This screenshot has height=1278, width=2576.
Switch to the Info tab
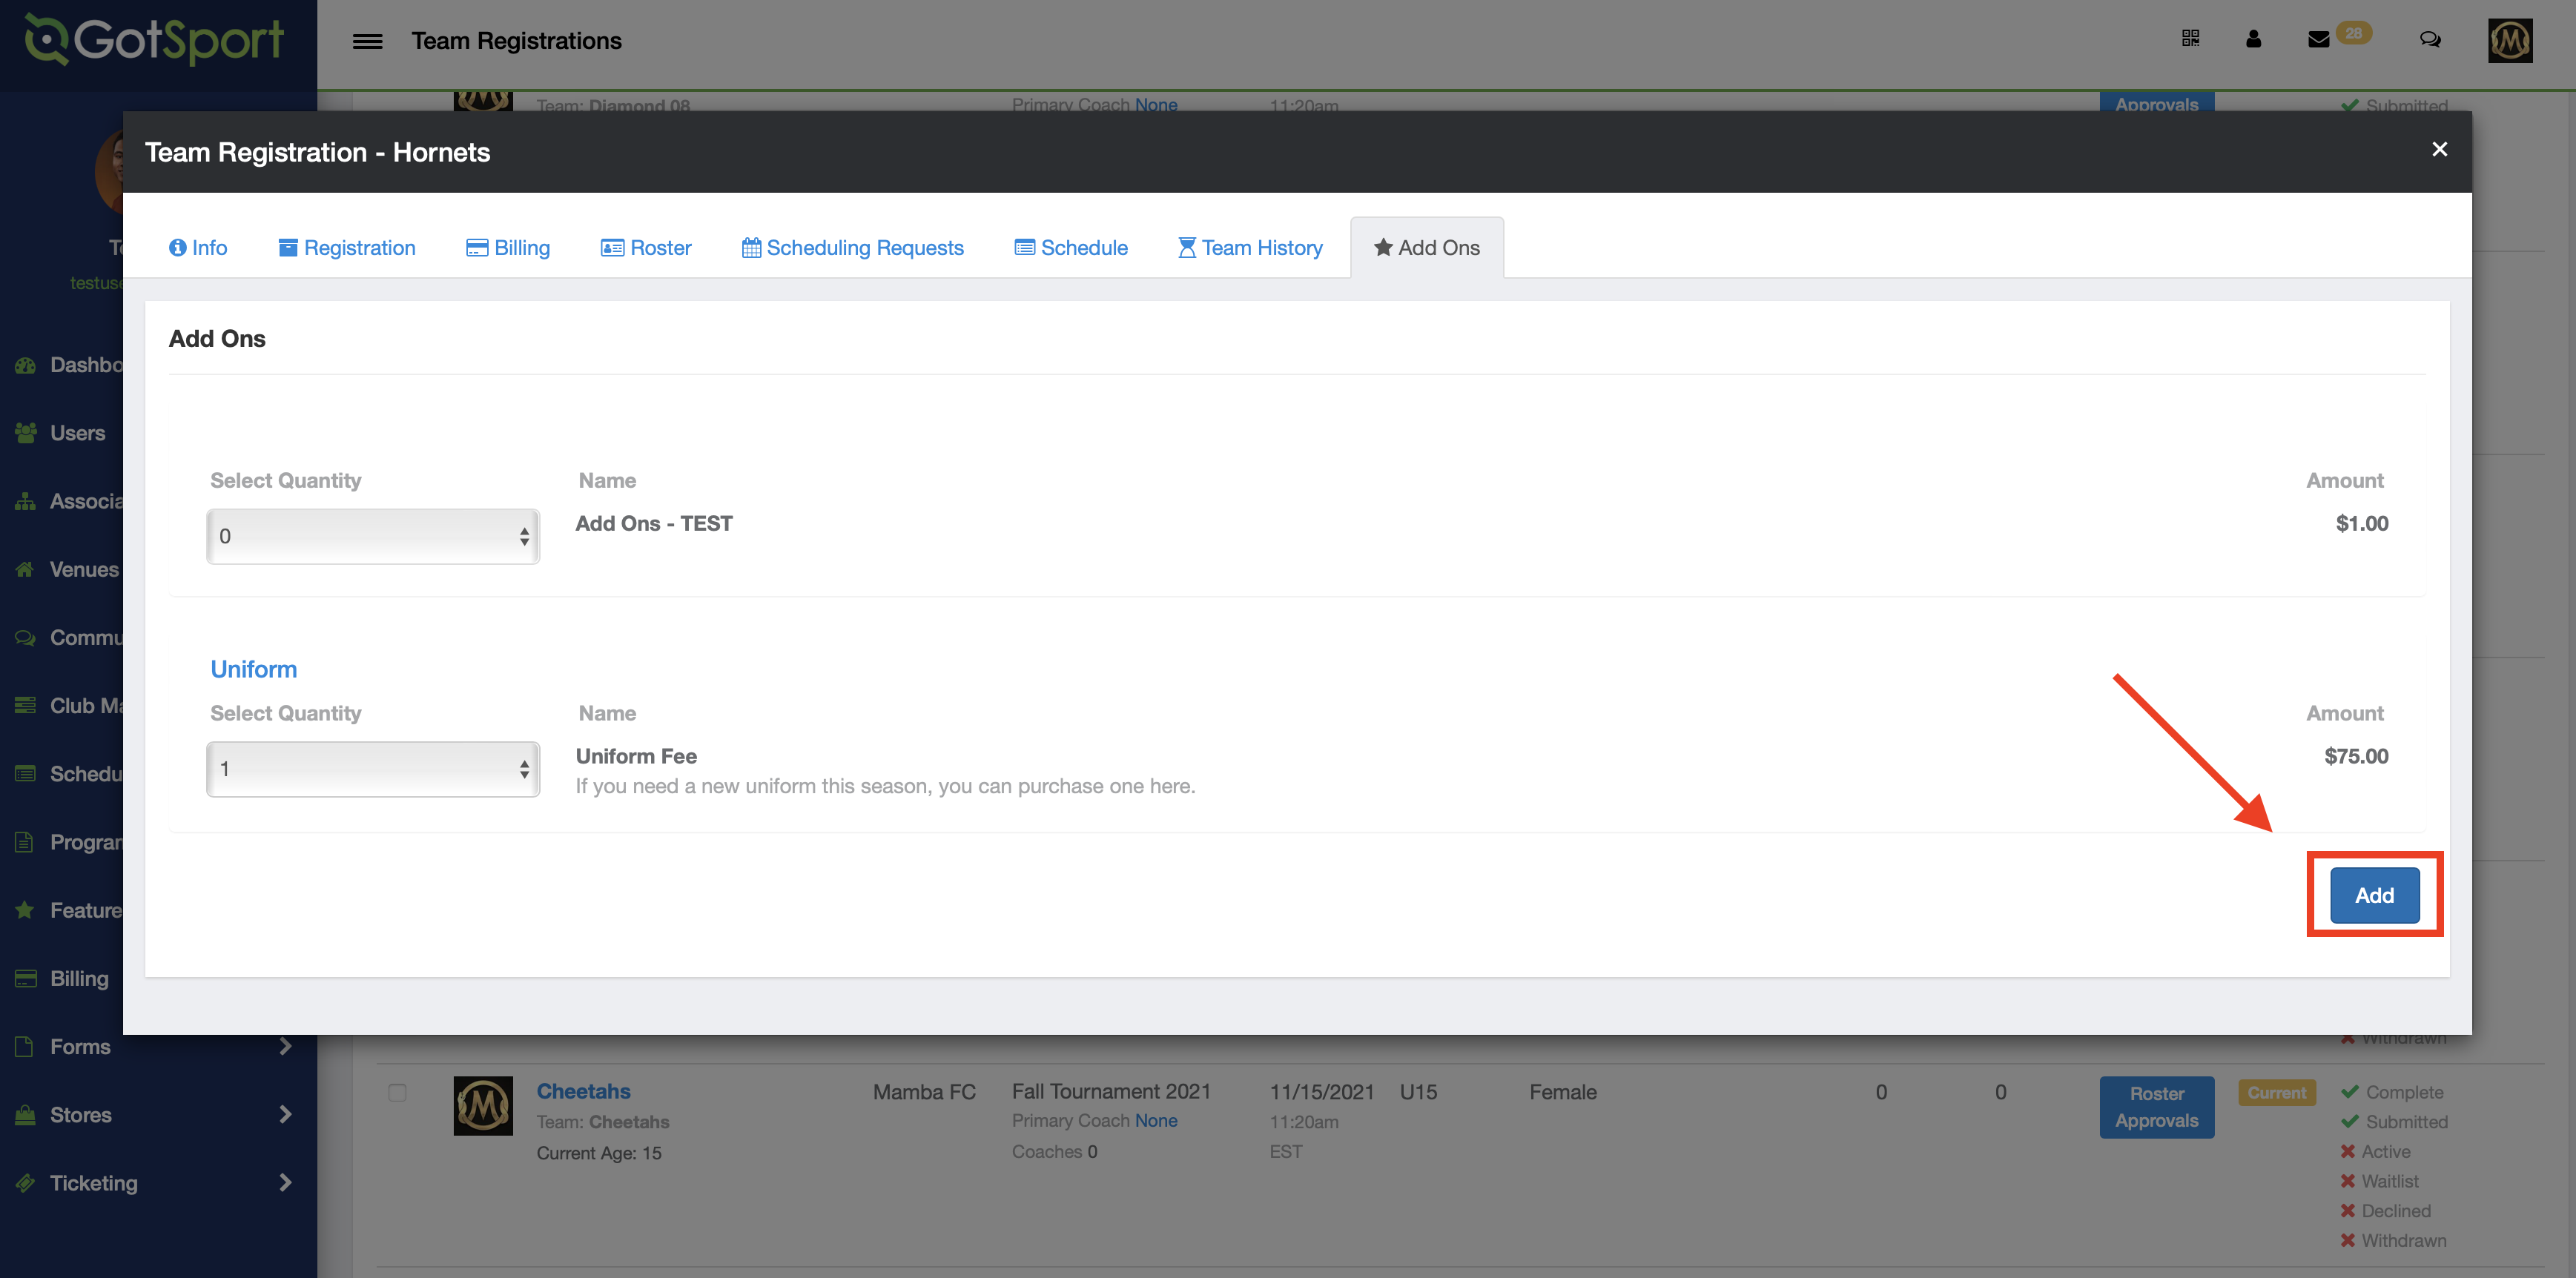point(198,247)
